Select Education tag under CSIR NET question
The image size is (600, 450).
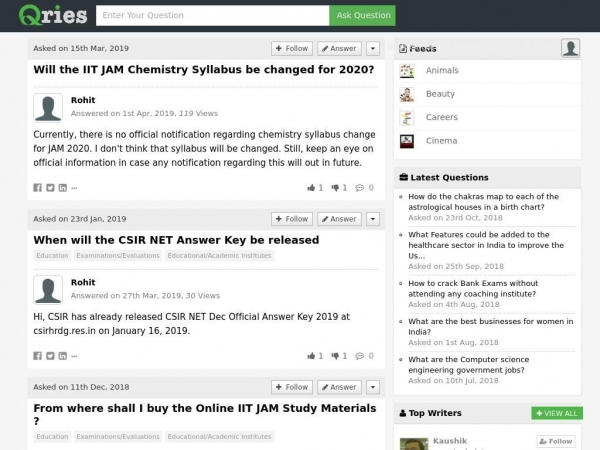coord(52,256)
